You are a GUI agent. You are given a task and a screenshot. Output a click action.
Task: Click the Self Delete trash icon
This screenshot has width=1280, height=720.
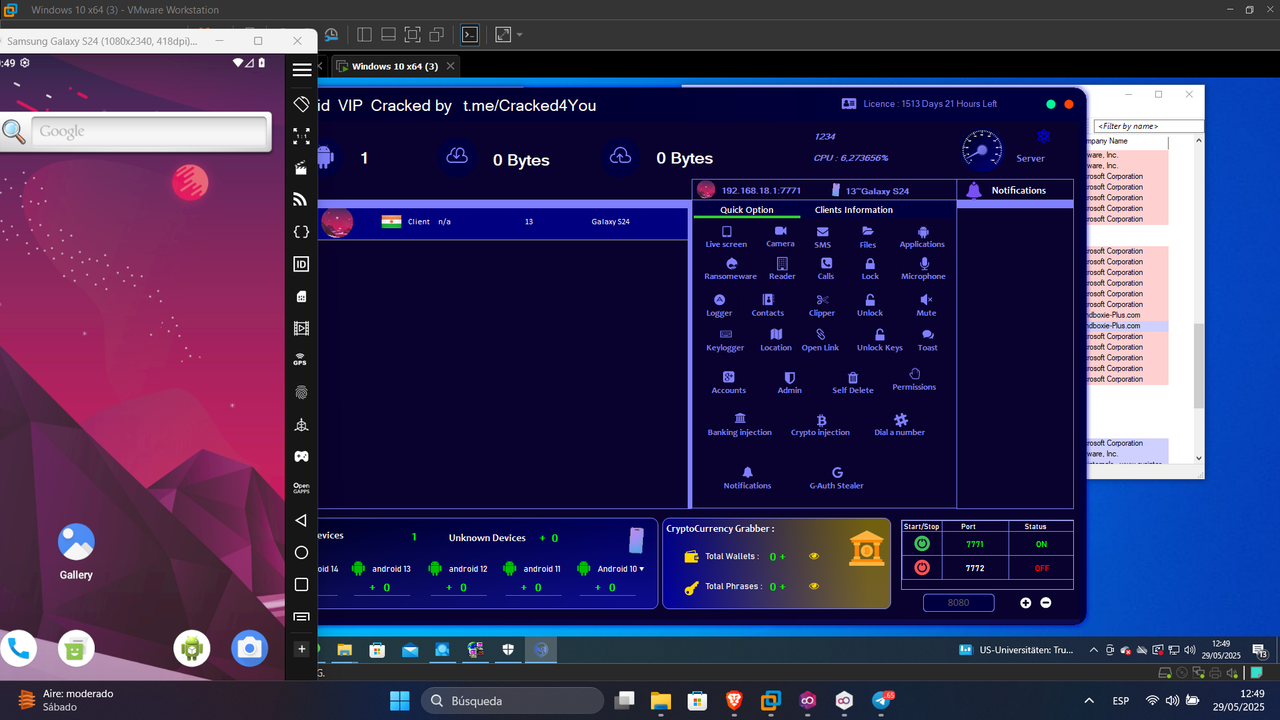(x=853, y=377)
